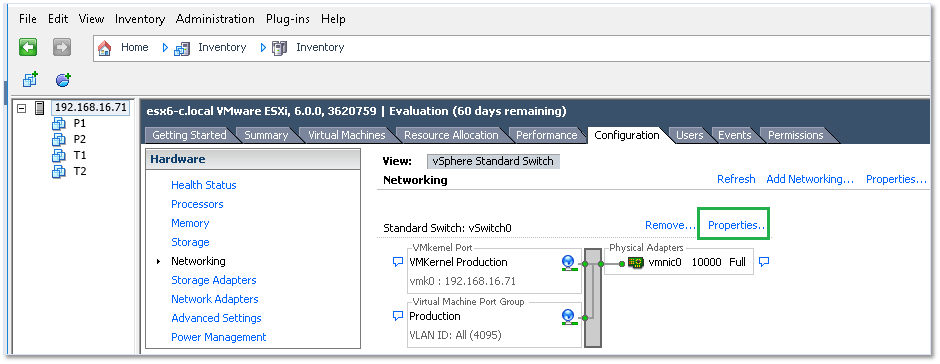This screenshot has height=364, width=940.
Task: Open Network Adapters in Hardware list
Action: (215, 299)
